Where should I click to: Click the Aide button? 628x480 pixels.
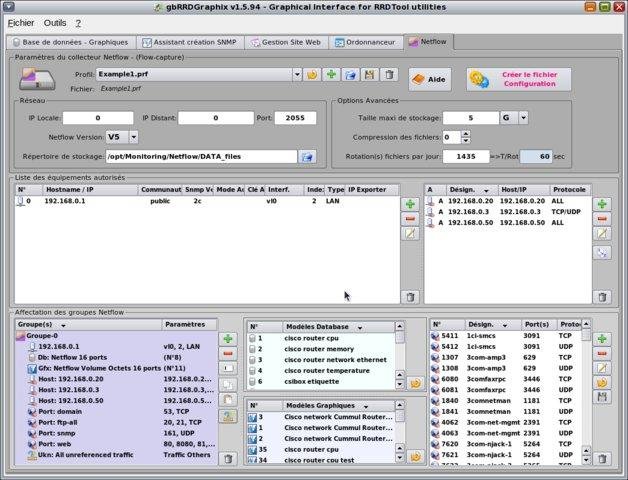(430, 79)
